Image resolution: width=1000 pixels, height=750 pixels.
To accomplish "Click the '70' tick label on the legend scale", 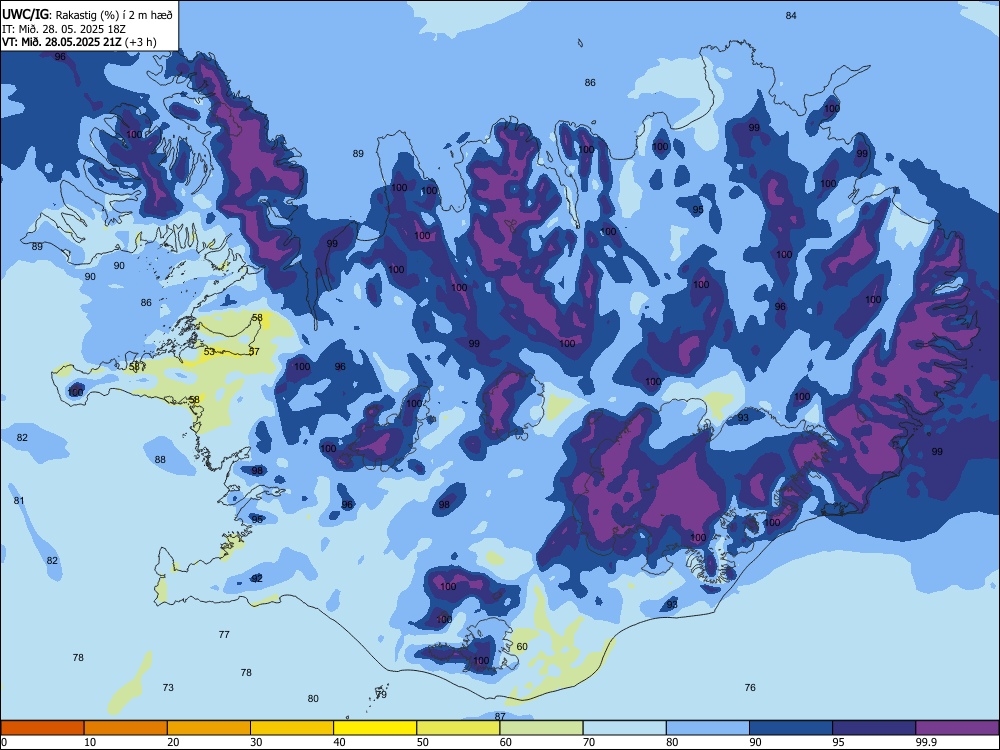I will (x=589, y=742).
